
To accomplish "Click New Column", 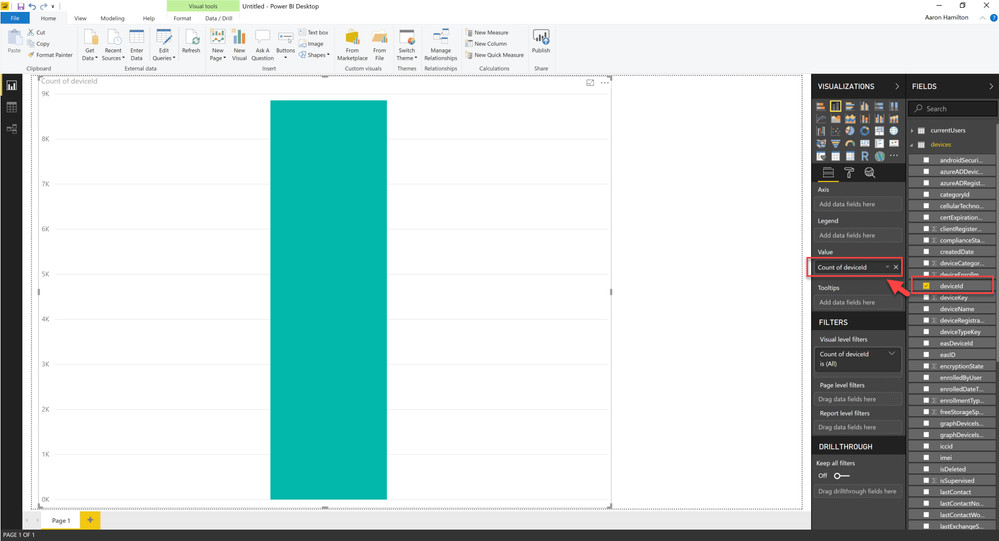I will coord(486,44).
